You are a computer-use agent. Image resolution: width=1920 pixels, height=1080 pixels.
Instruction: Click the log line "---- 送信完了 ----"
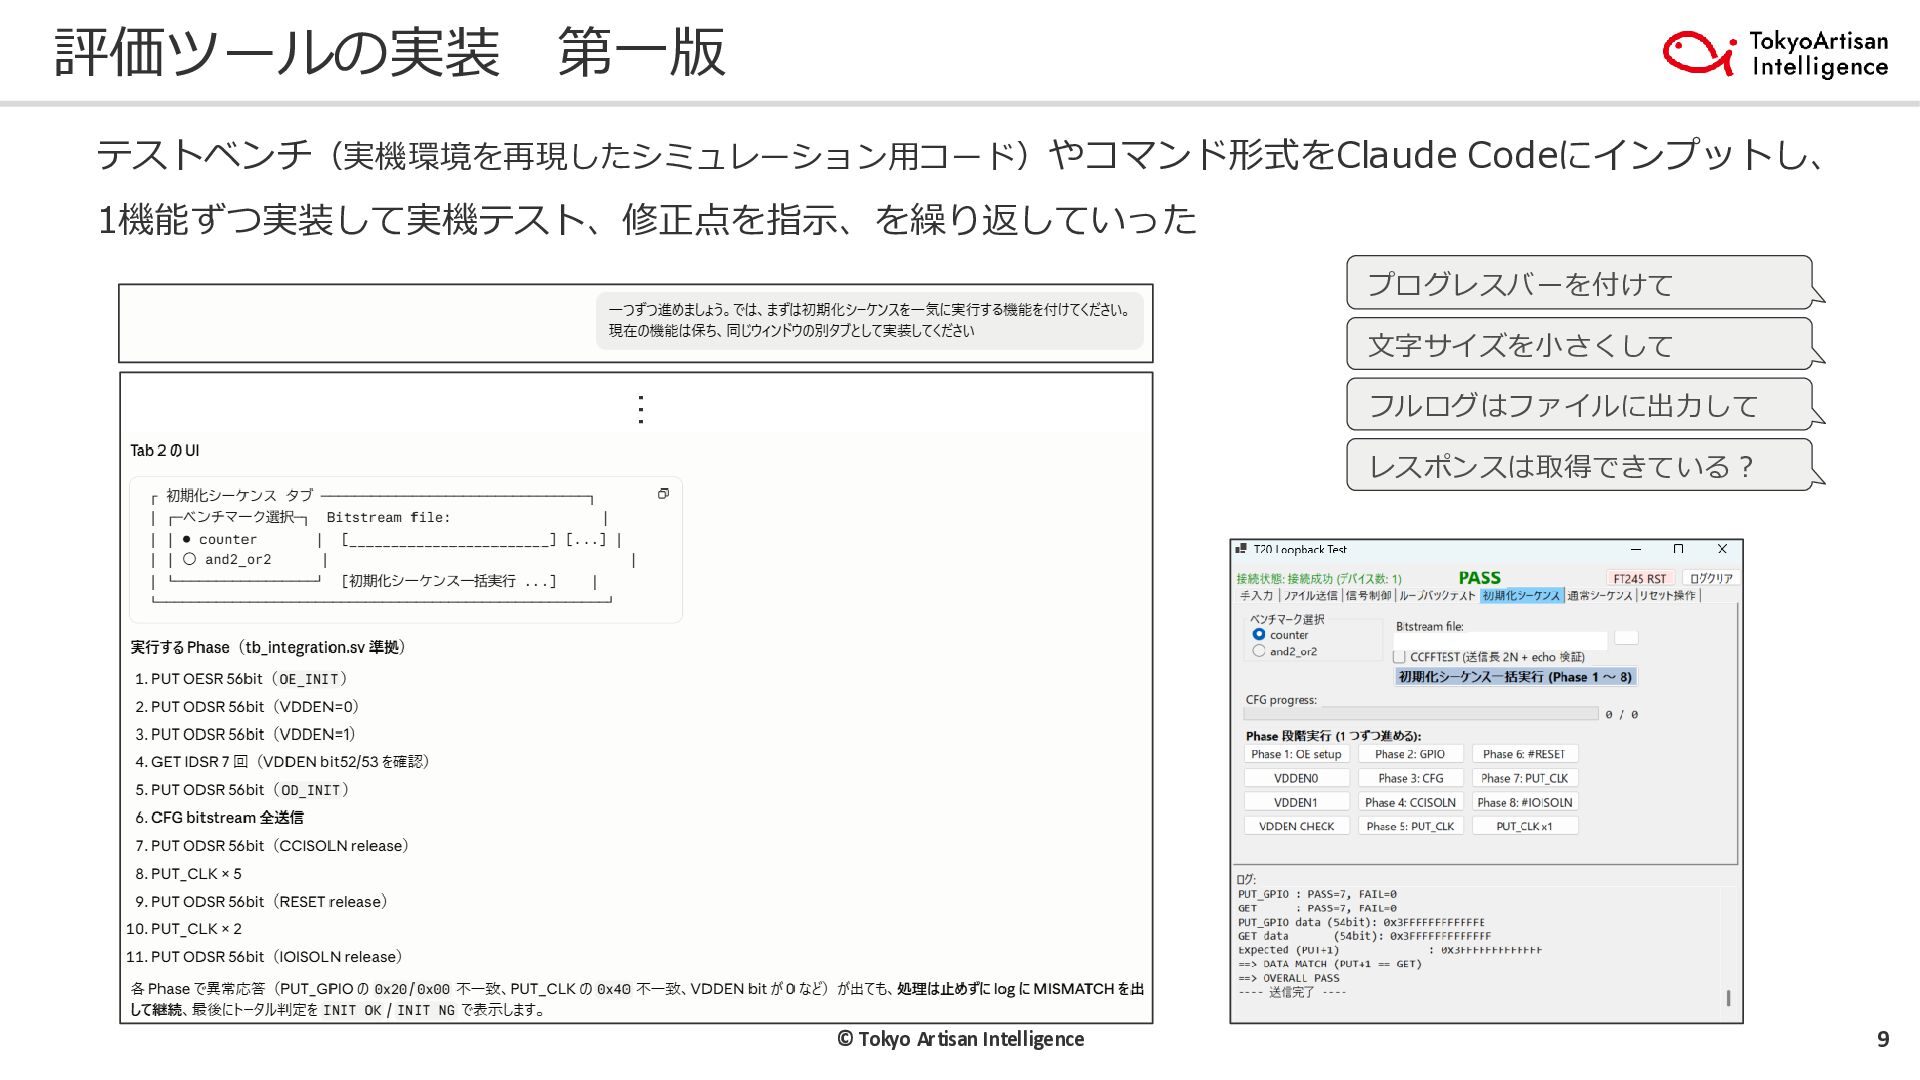1292,992
